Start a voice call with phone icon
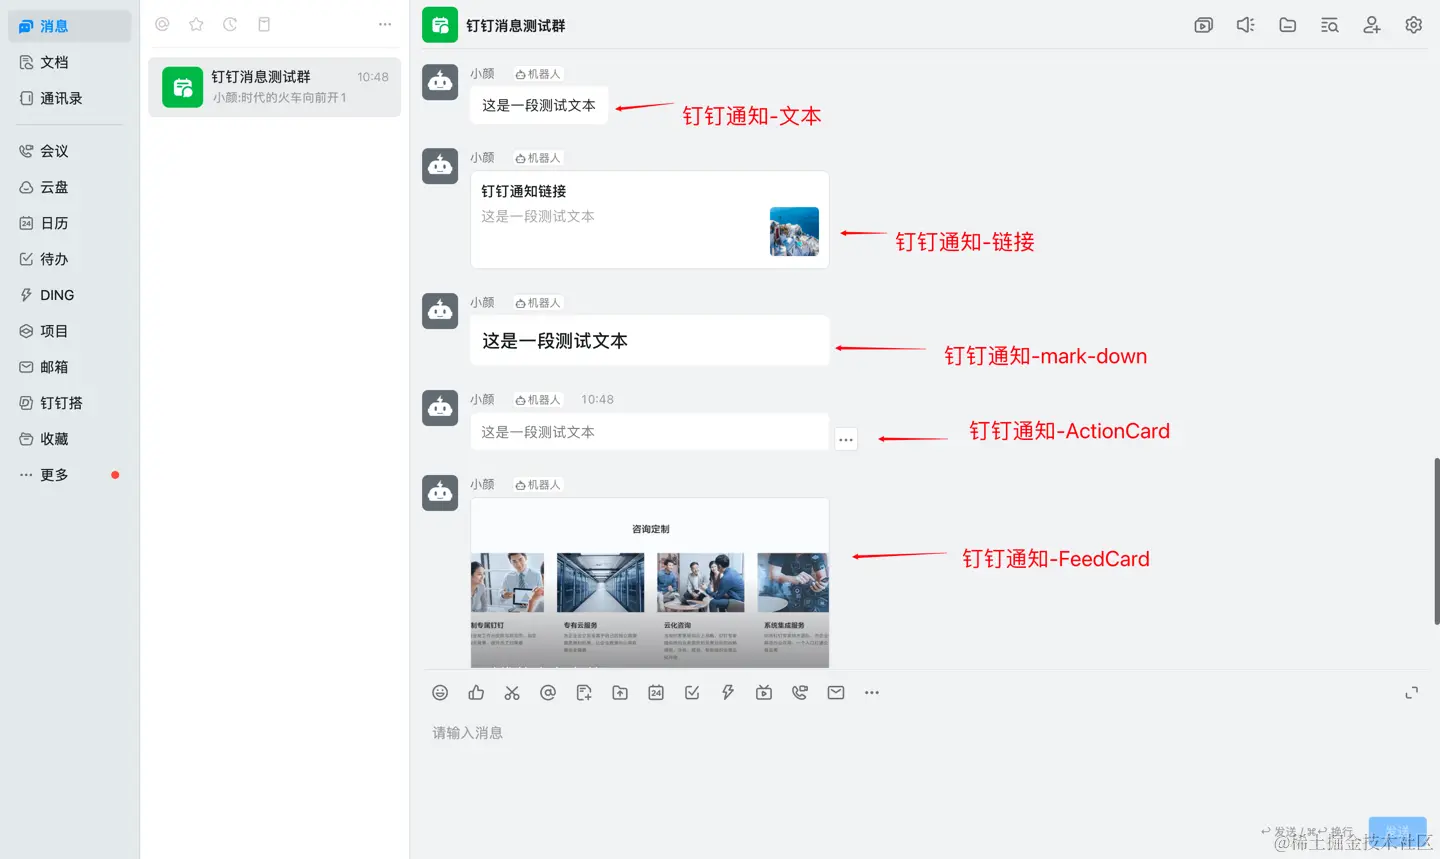Screen dimensions: 1440x859 [800, 693]
